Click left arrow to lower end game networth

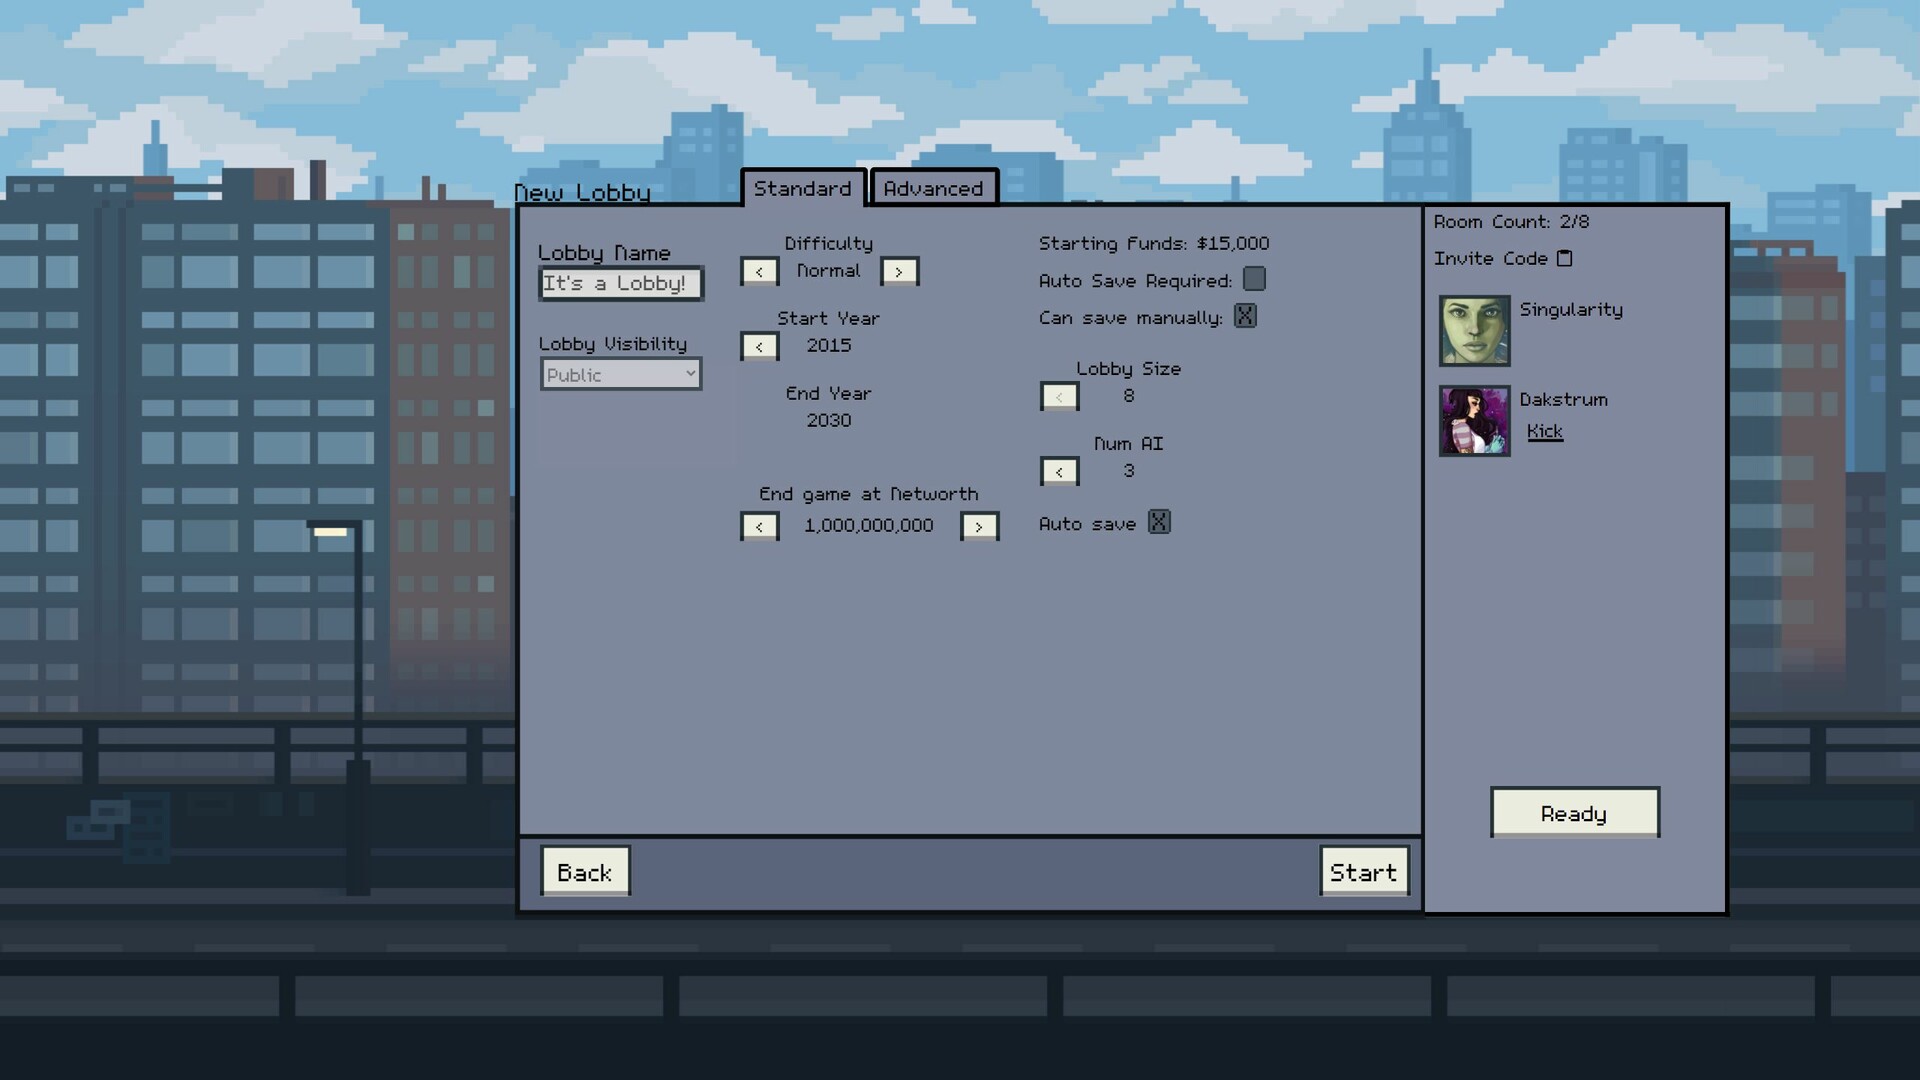[758, 526]
